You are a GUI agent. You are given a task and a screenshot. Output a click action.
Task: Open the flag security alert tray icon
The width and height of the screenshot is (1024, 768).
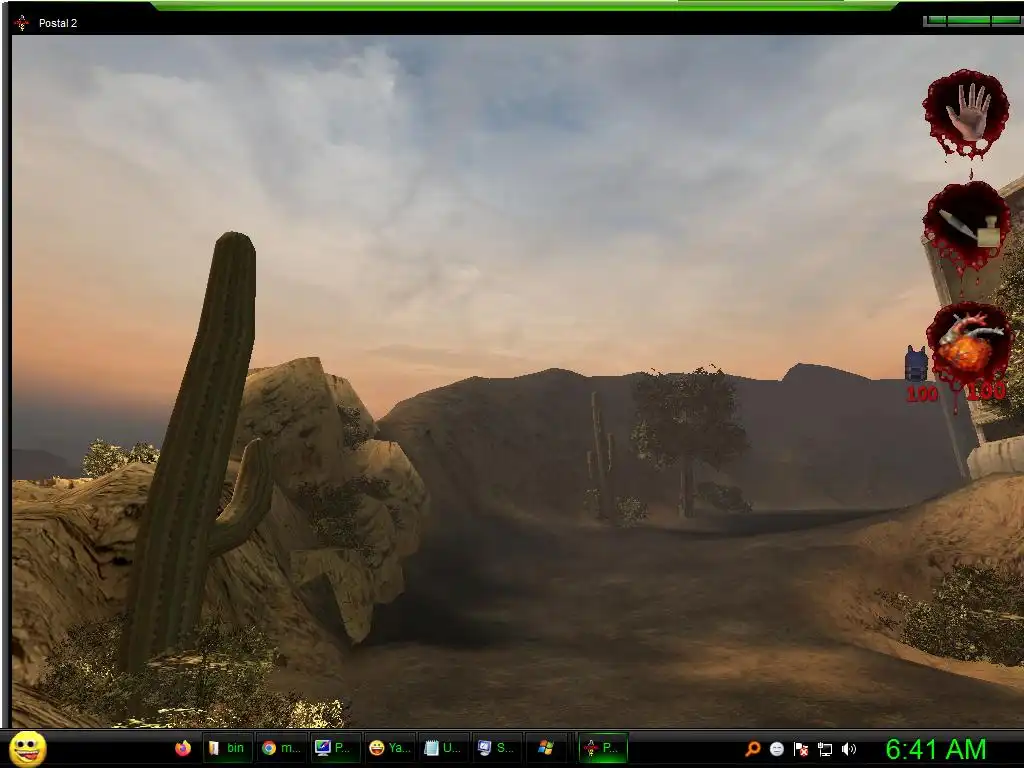tap(801, 749)
